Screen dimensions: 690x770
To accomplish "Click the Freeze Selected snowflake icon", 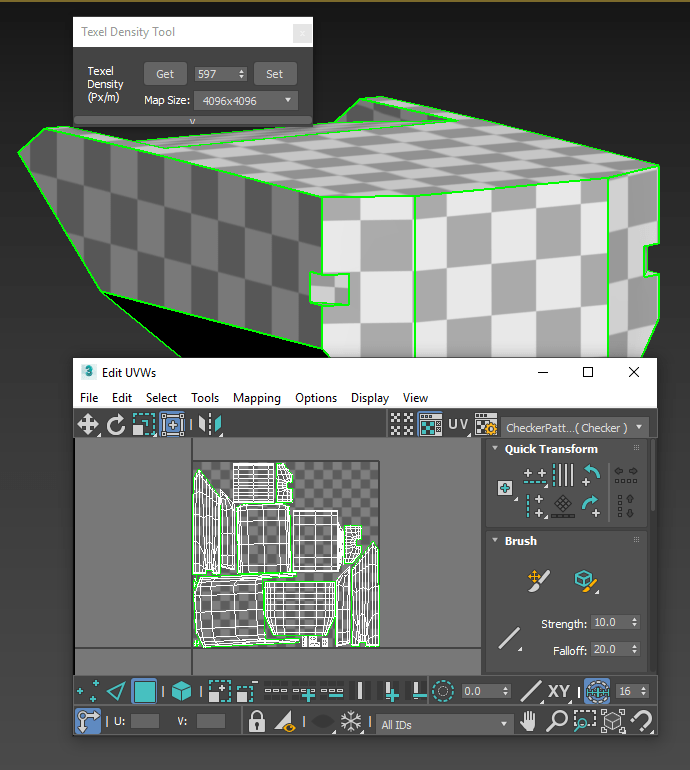I will pos(351,721).
